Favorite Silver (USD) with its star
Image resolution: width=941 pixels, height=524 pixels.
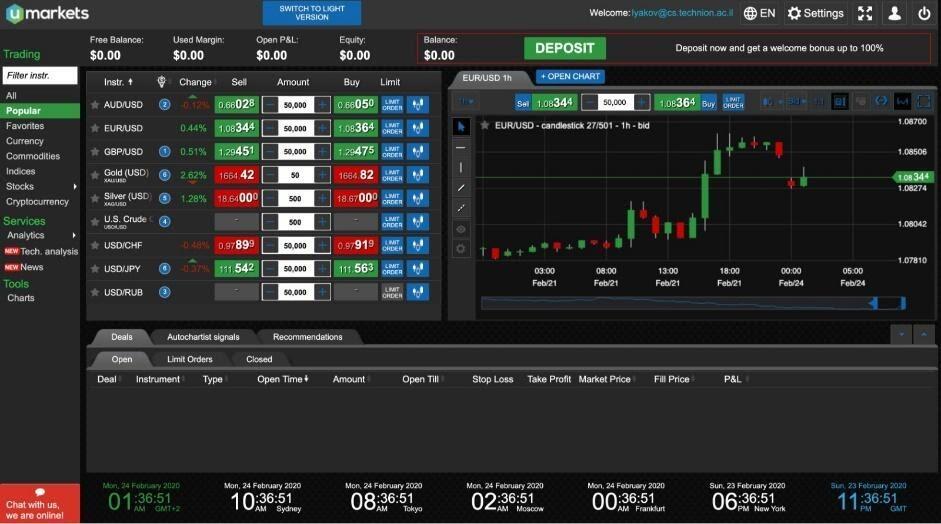tap(95, 198)
